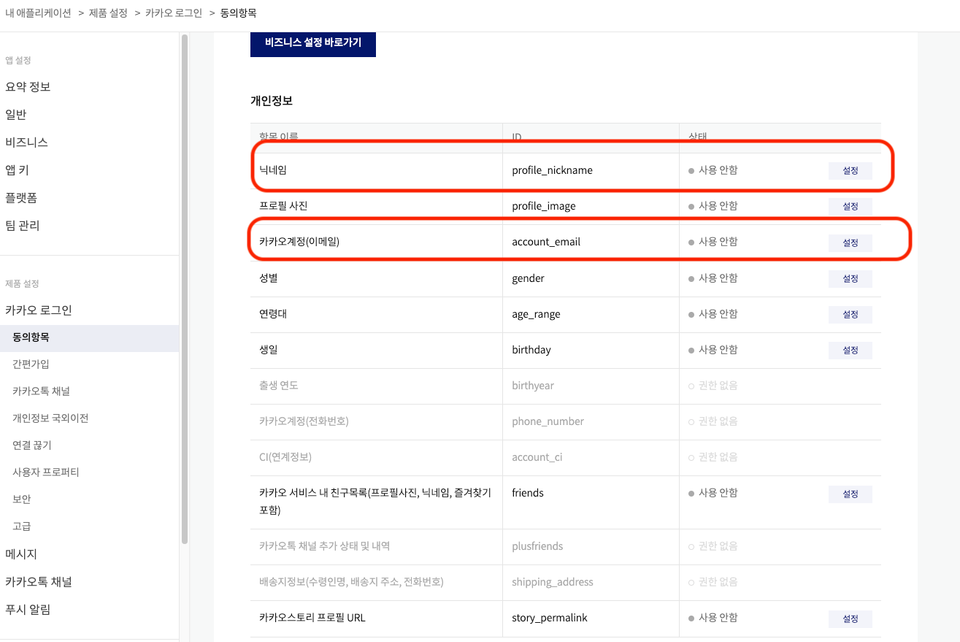Image resolution: width=960 pixels, height=642 pixels.
Task: Open 푸시 알림 in the sidebar
Action: 28,610
